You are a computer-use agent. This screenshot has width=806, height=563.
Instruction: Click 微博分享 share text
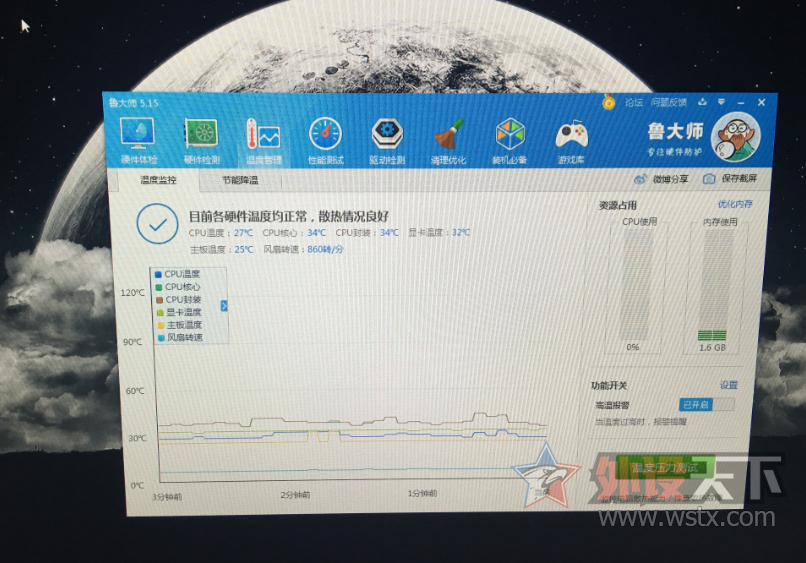[670, 179]
